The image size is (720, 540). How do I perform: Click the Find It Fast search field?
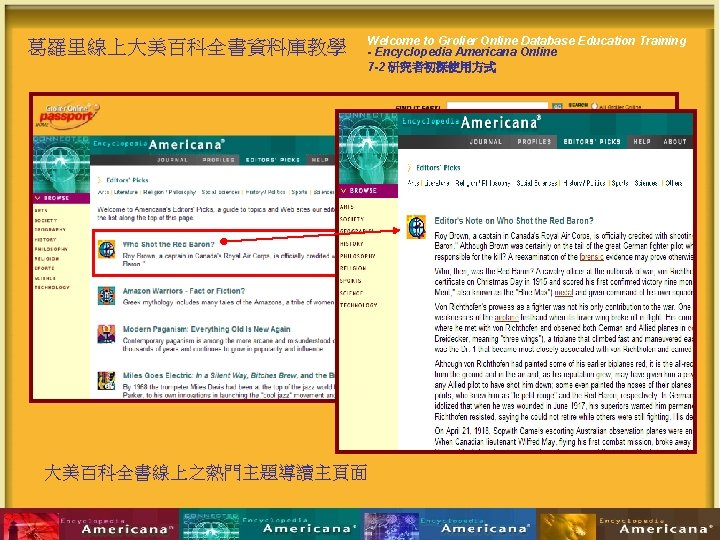coord(497,106)
